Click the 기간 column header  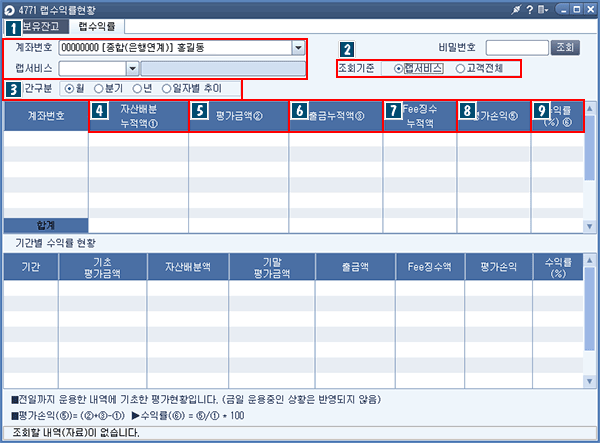[x=31, y=267]
